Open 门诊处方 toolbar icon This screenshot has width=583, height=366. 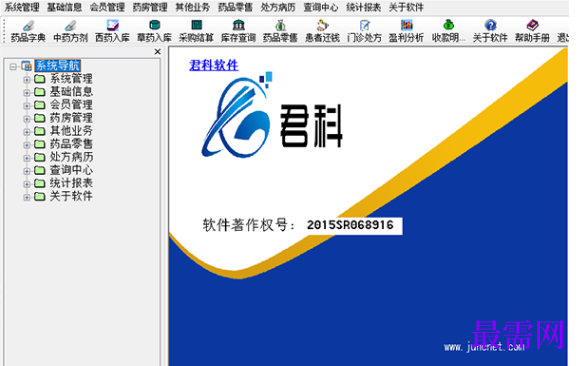click(364, 25)
